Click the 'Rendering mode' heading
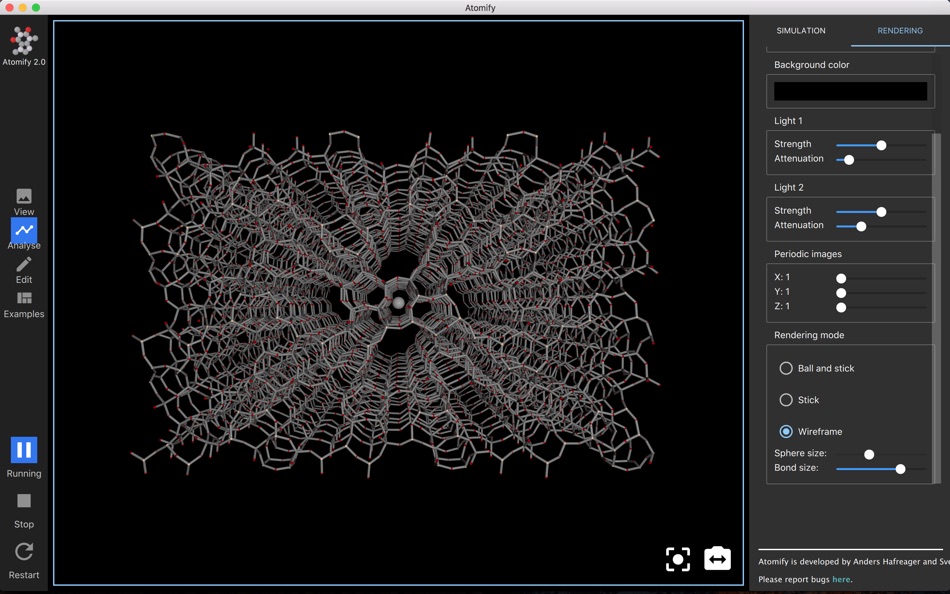The height and width of the screenshot is (594, 950). click(809, 335)
